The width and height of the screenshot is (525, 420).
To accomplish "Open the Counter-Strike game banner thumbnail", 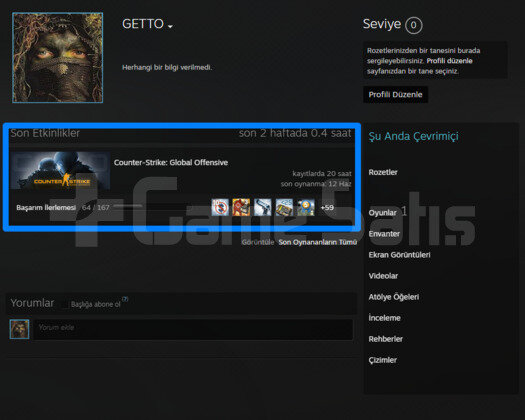I will click(60, 171).
